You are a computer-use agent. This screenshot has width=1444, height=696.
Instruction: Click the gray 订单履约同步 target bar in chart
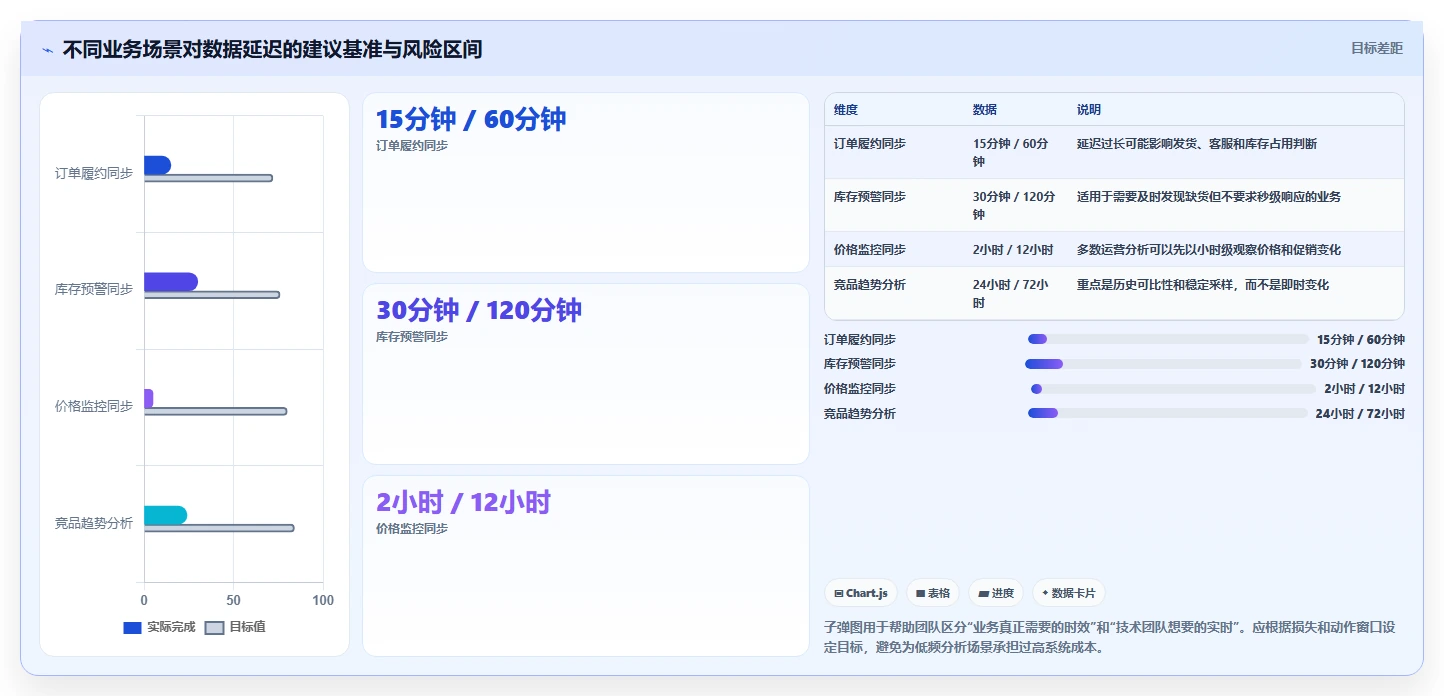click(x=208, y=178)
